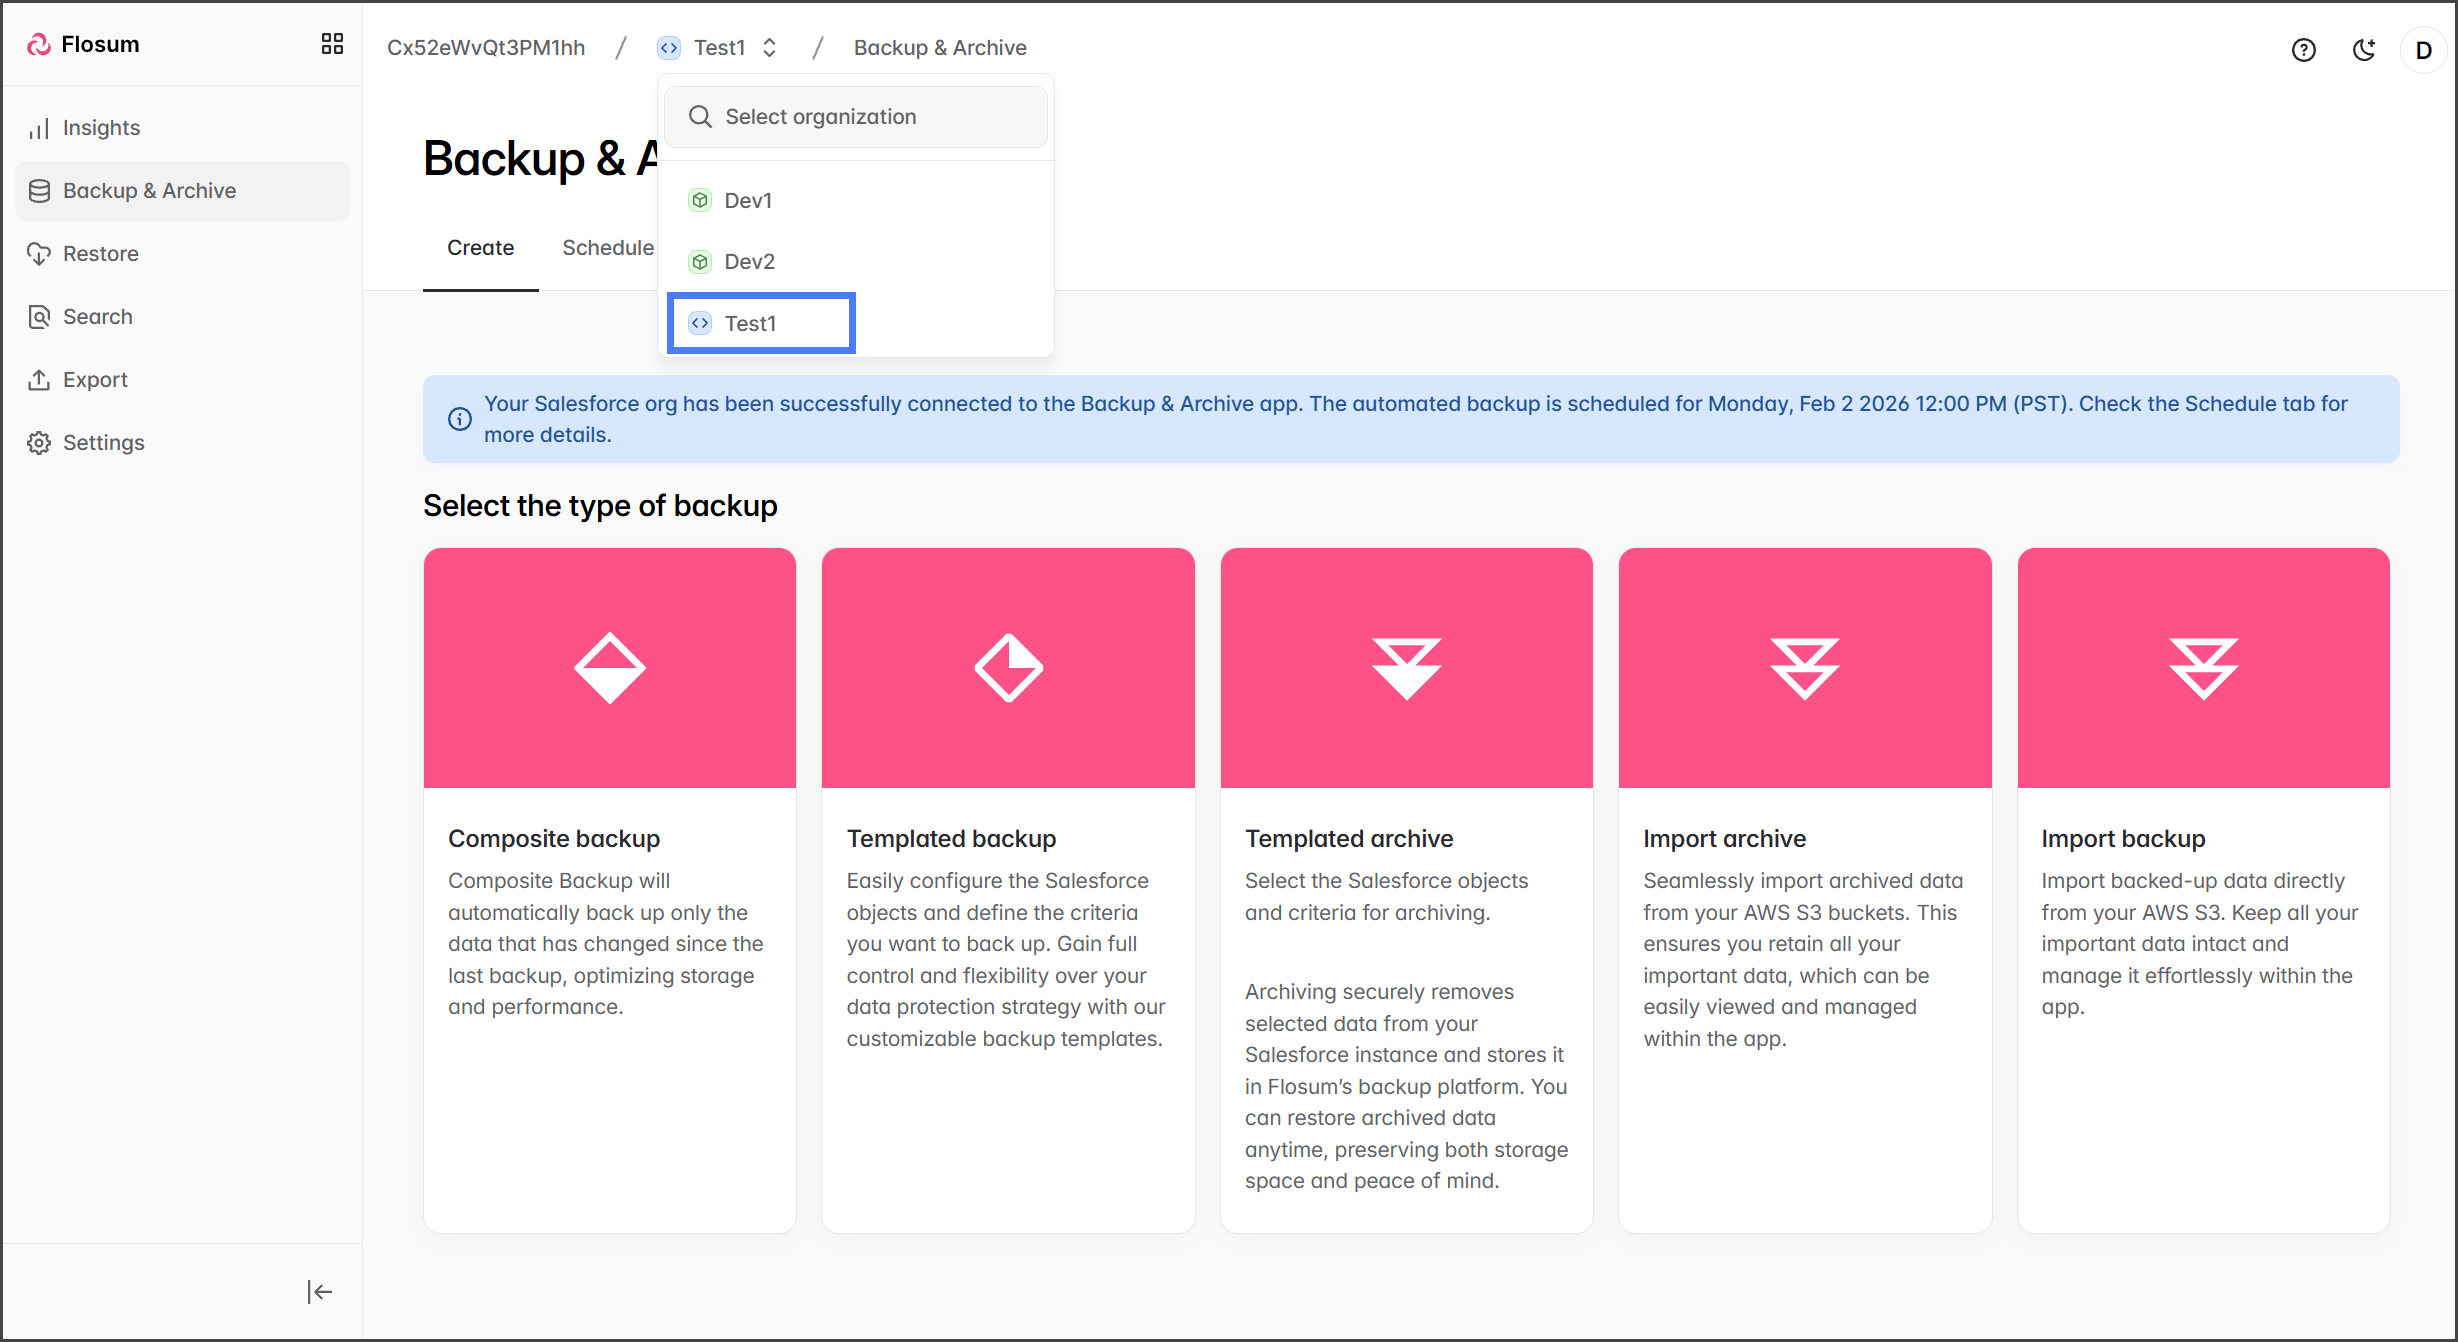Viewport: 2458px width, 1342px height.
Task: Open Restore from the sidebar
Action: pos(100,254)
